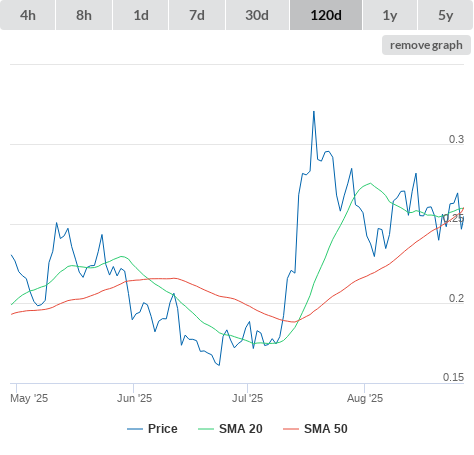
Task: Open the 1y time range view
Action: click(390, 15)
